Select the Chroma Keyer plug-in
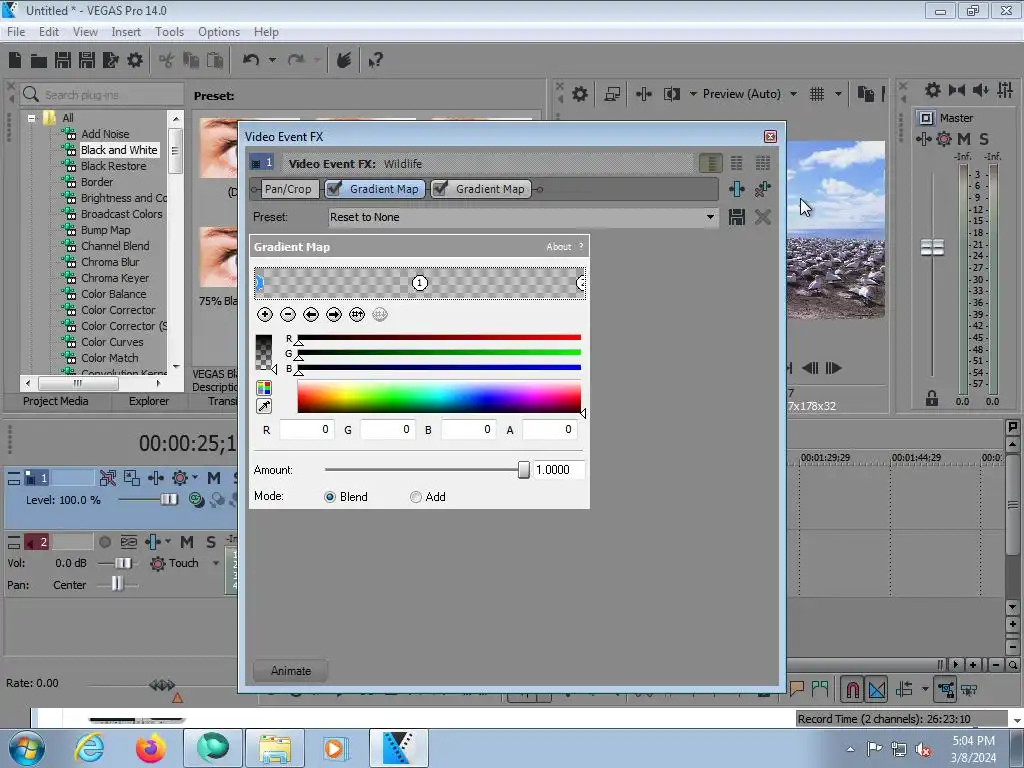Image resolution: width=1024 pixels, height=768 pixels. pyautogui.click(x=115, y=278)
